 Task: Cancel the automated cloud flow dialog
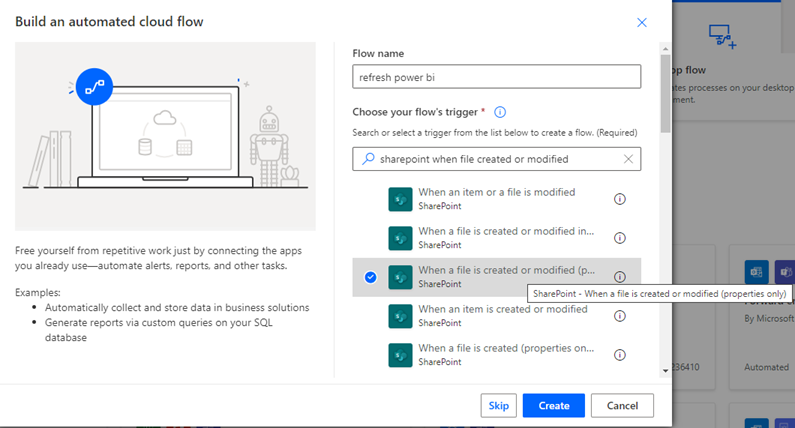pyautogui.click(x=621, y=405)
